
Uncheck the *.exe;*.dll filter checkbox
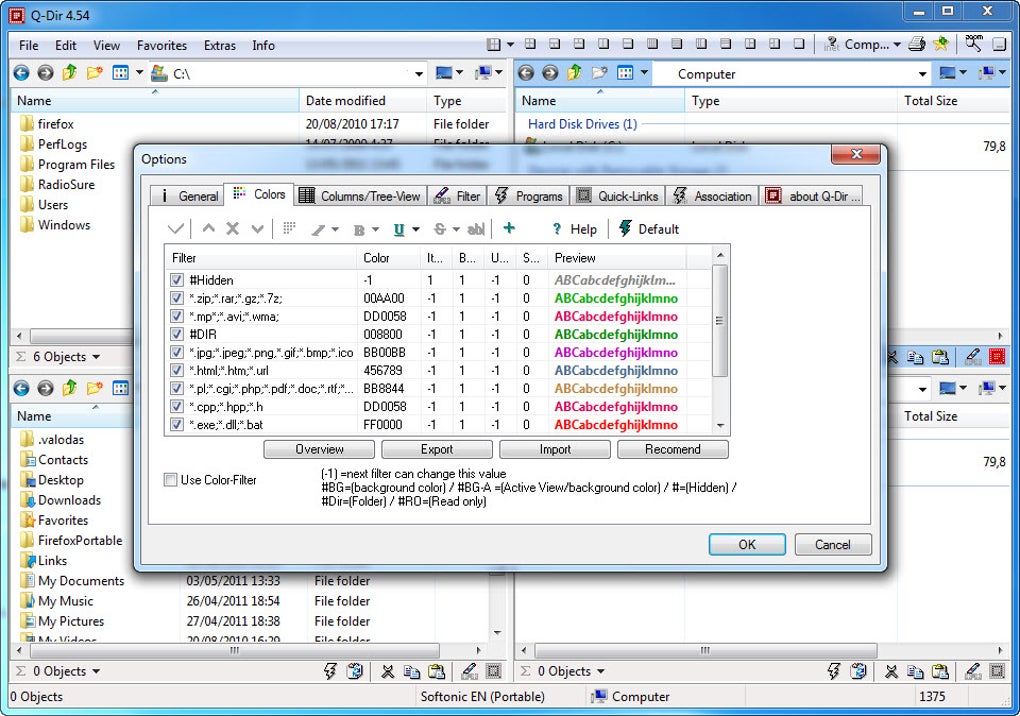click(x=176, y=425)
